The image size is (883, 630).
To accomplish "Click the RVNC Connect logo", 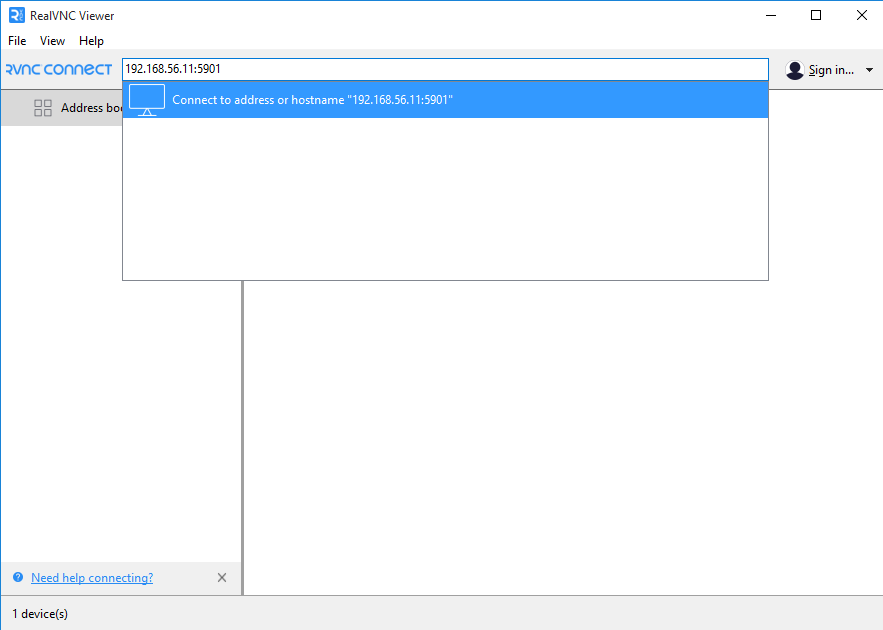I will (x=59, y=69).
